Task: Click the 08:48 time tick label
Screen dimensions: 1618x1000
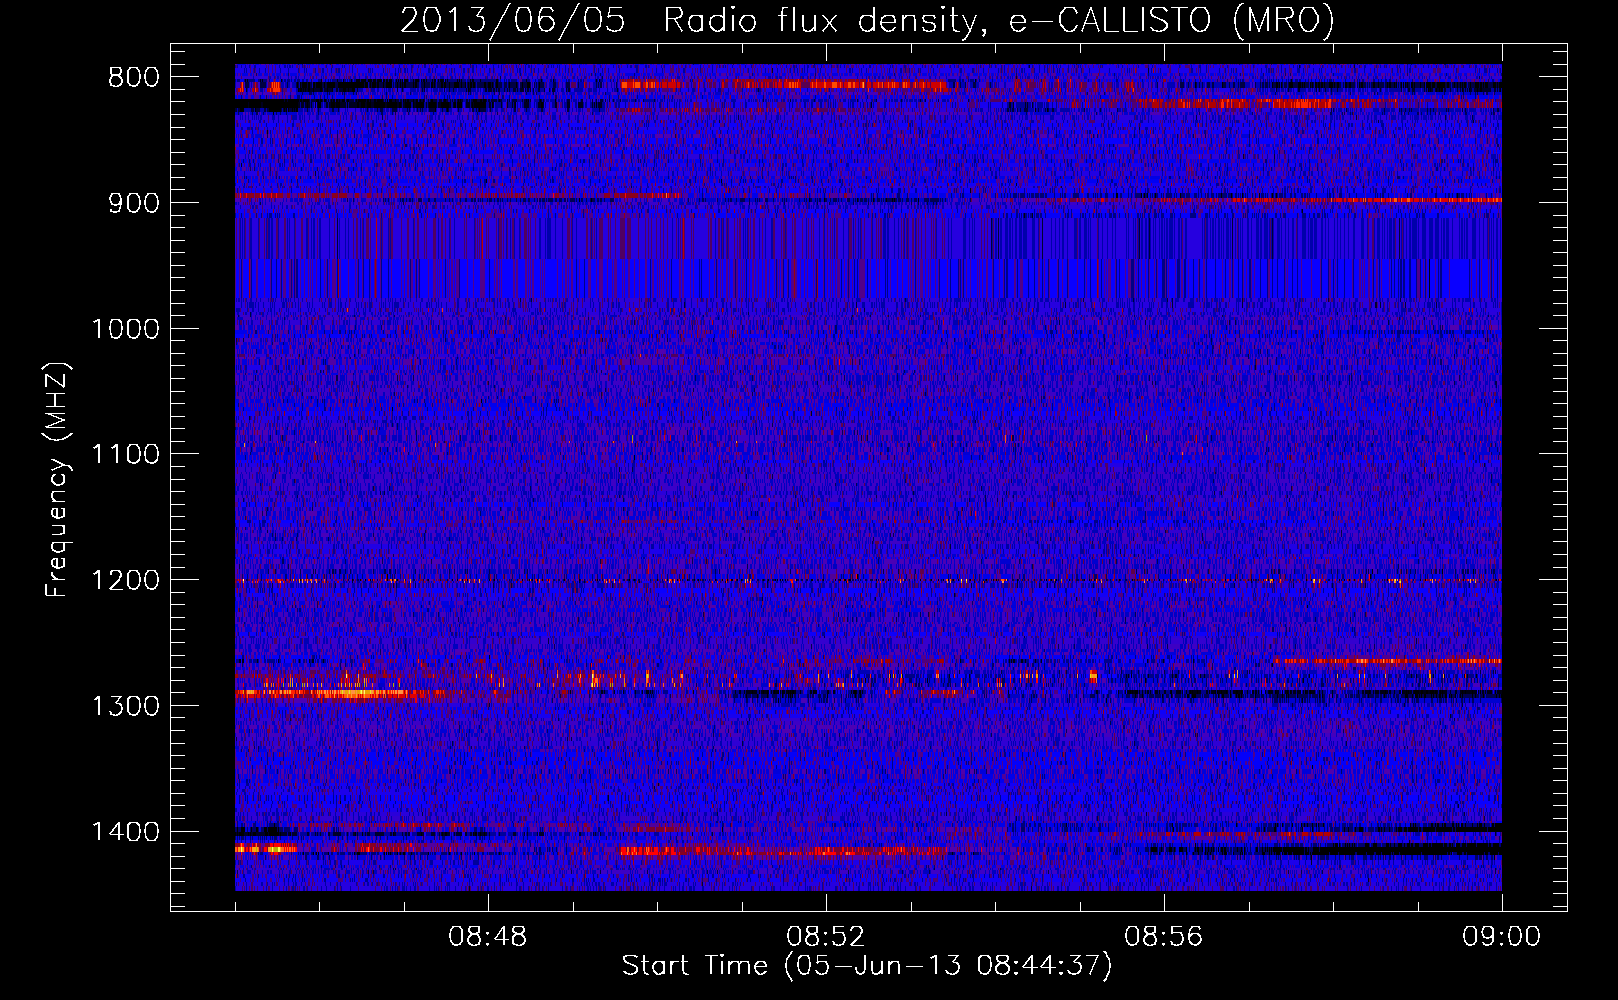Action: pos(488,937)
